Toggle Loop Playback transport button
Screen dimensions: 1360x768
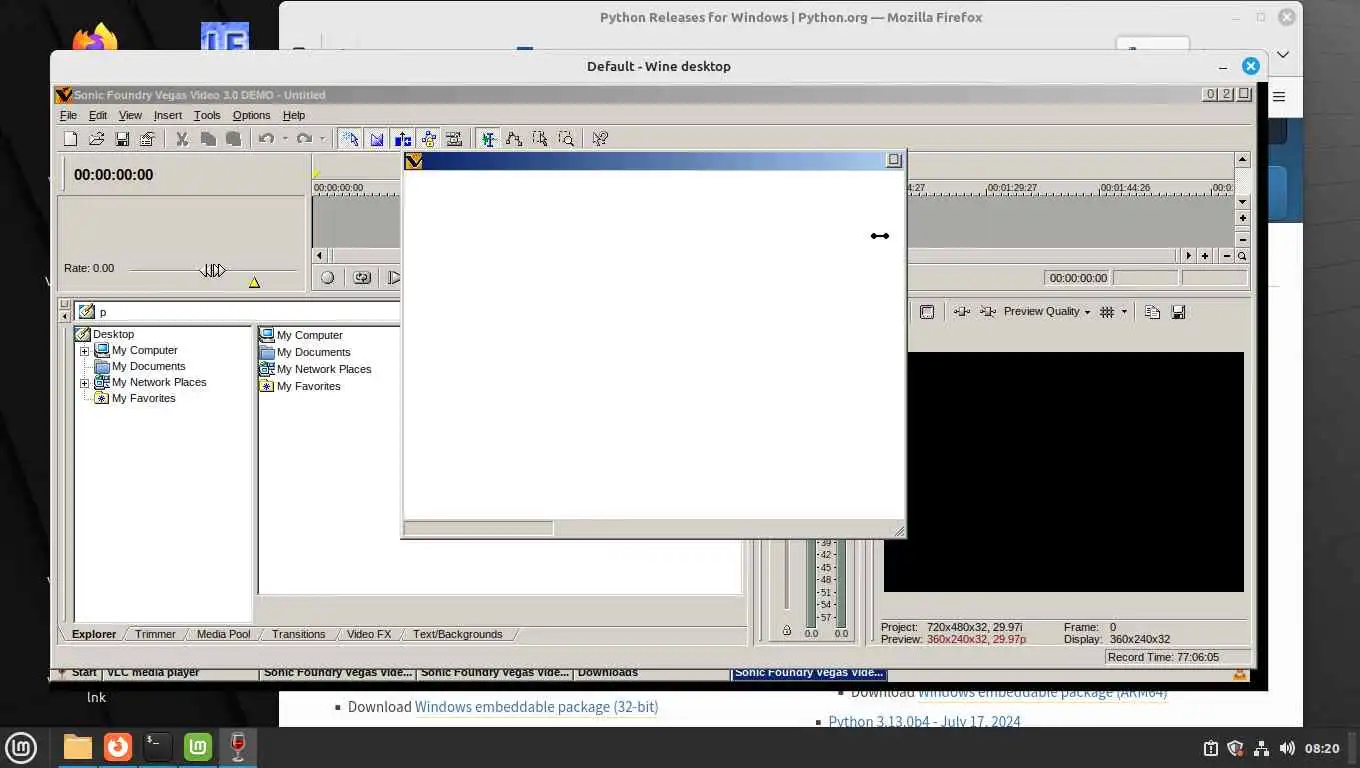(x=362, y=278)
